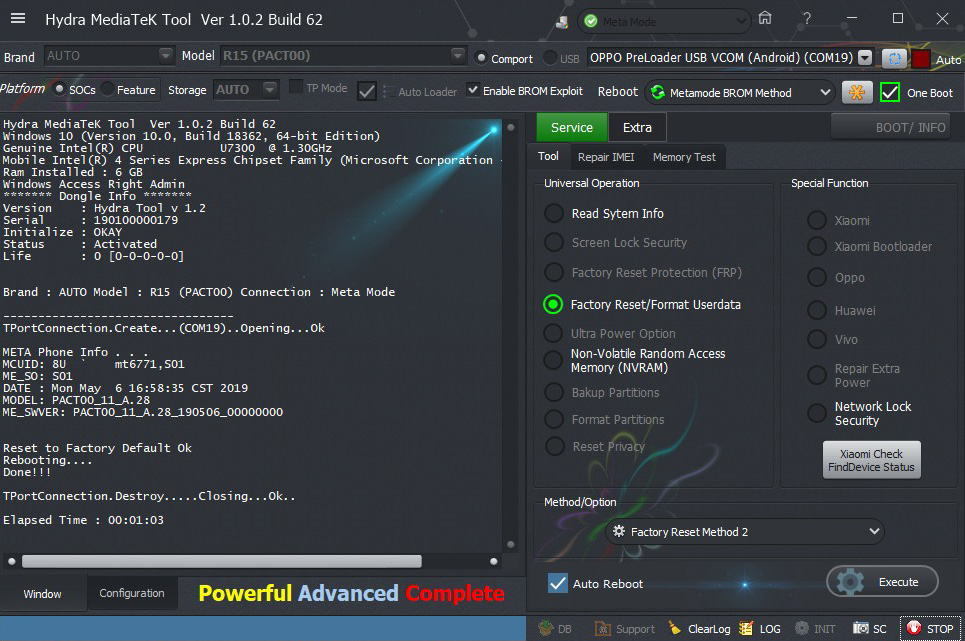
Task: Click the Execute button
Action: tap(882, 581)
